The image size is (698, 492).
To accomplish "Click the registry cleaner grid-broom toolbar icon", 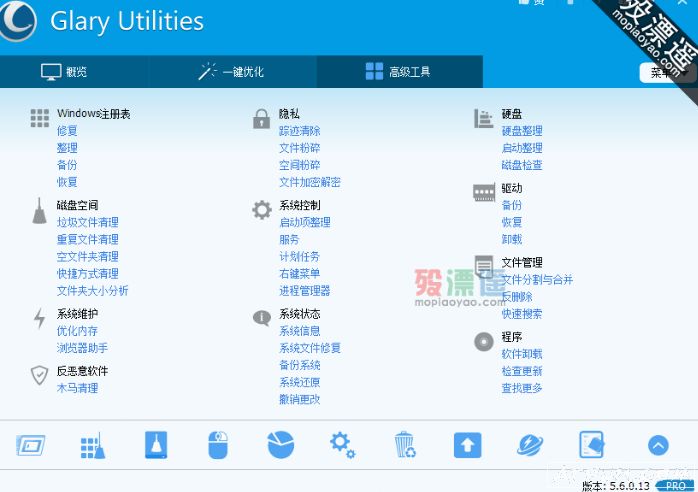I will (93, 445).
